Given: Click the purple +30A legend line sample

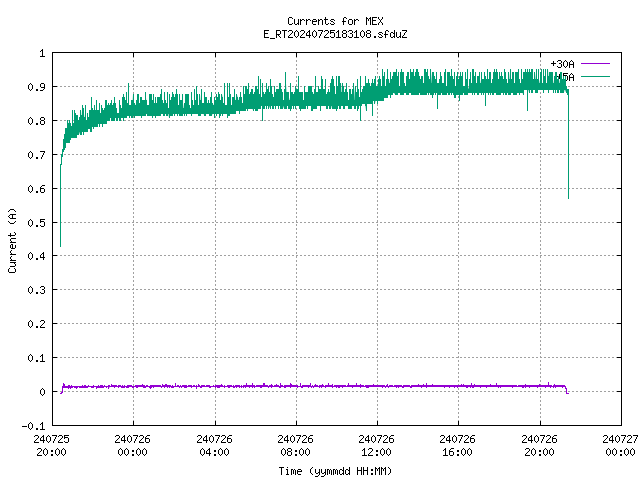Looking at the screenshot, I should click(595, 64).
